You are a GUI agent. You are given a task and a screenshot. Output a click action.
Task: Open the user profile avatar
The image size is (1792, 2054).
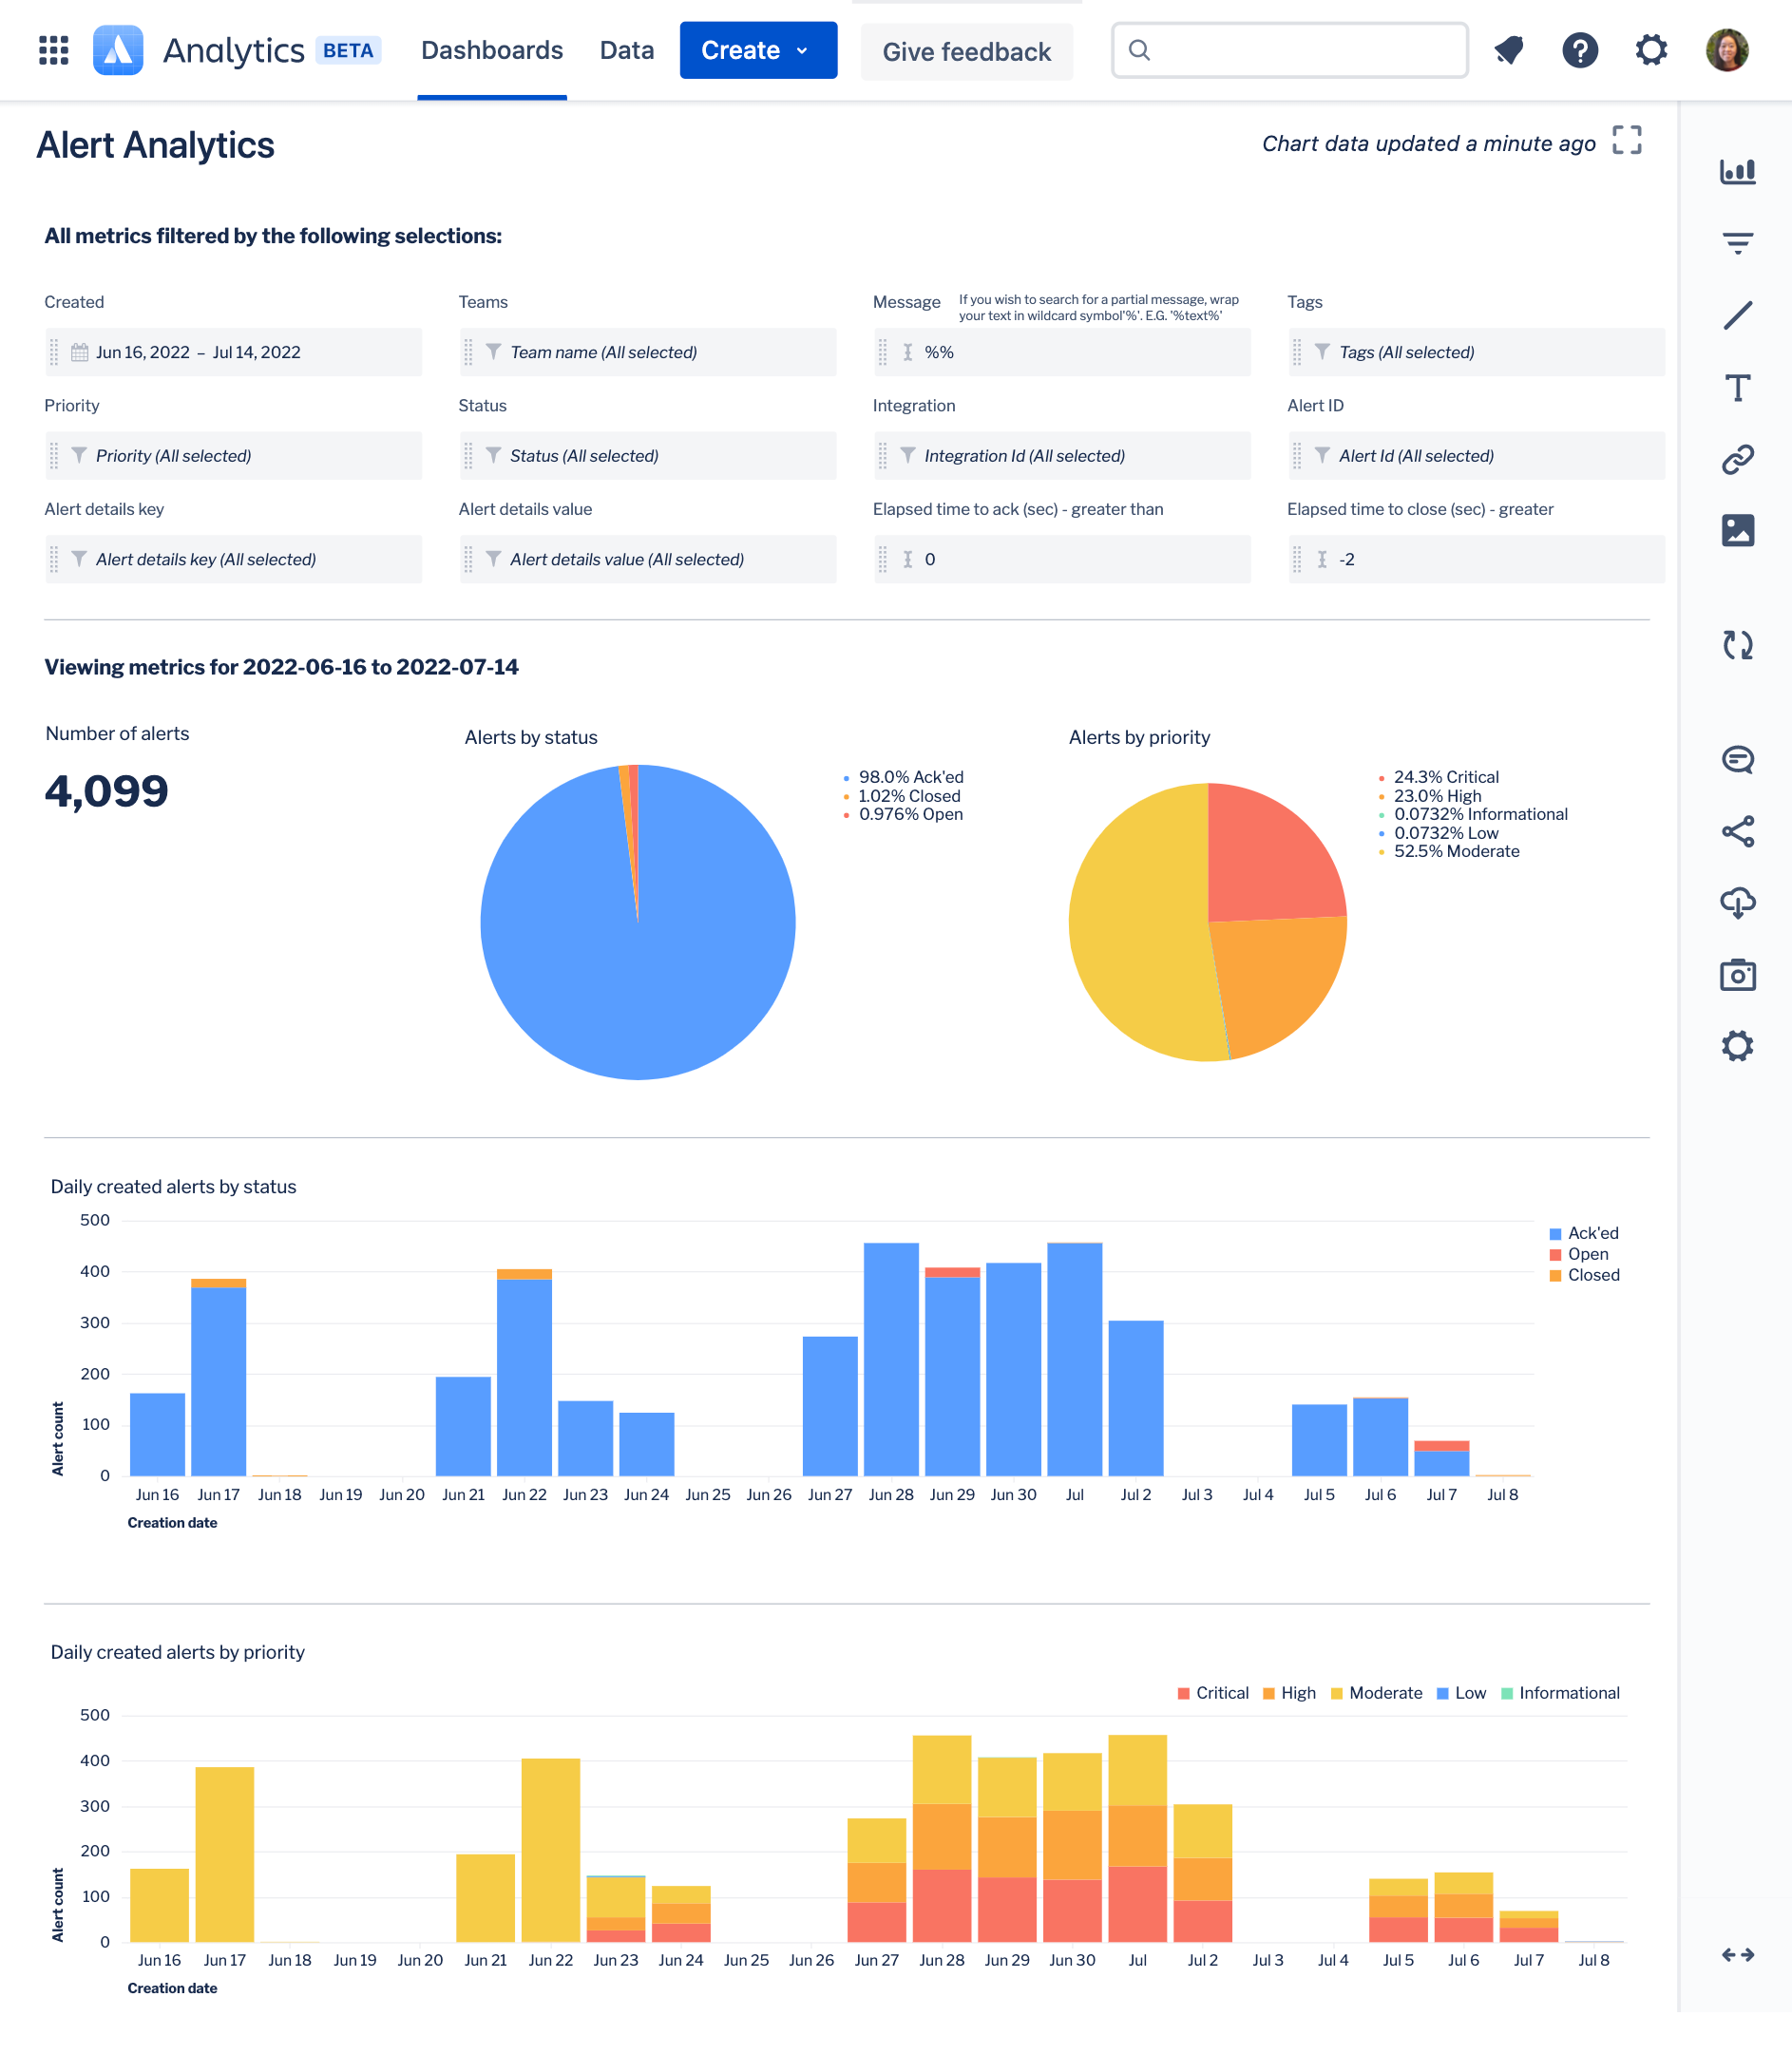tap(1727, 50)
